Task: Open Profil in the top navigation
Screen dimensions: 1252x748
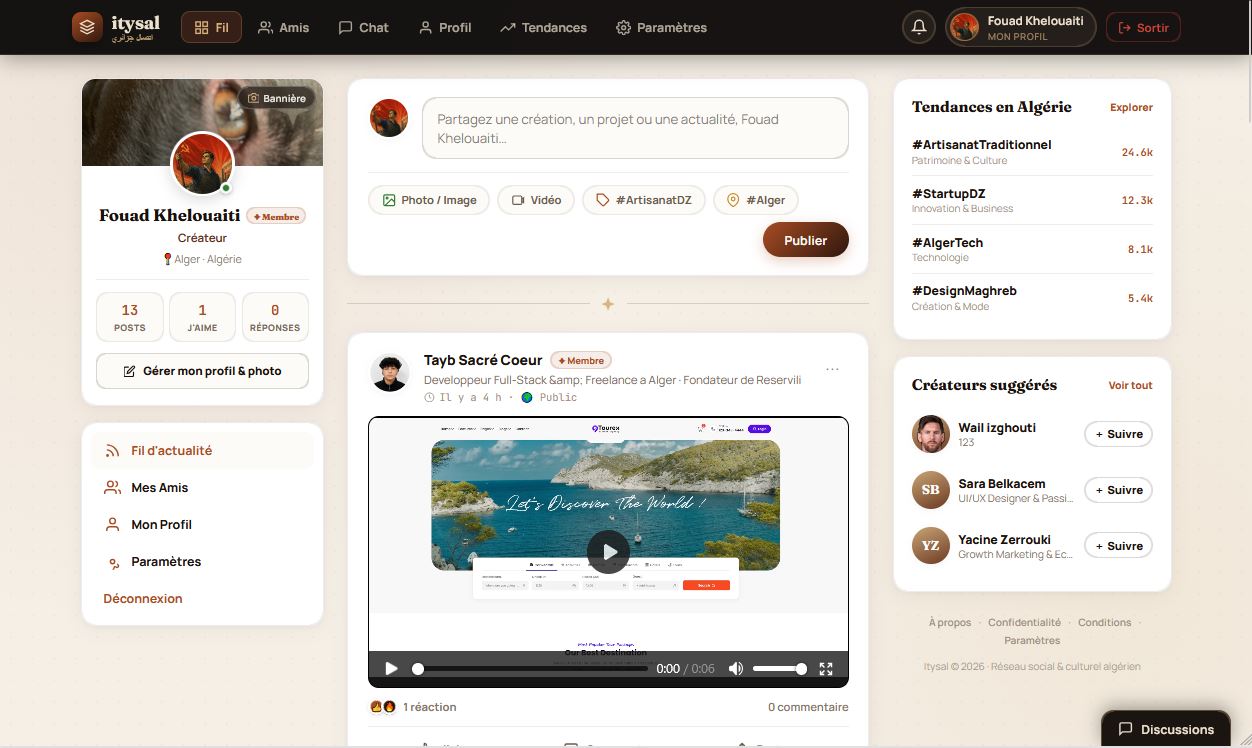Action: [445, 27]
